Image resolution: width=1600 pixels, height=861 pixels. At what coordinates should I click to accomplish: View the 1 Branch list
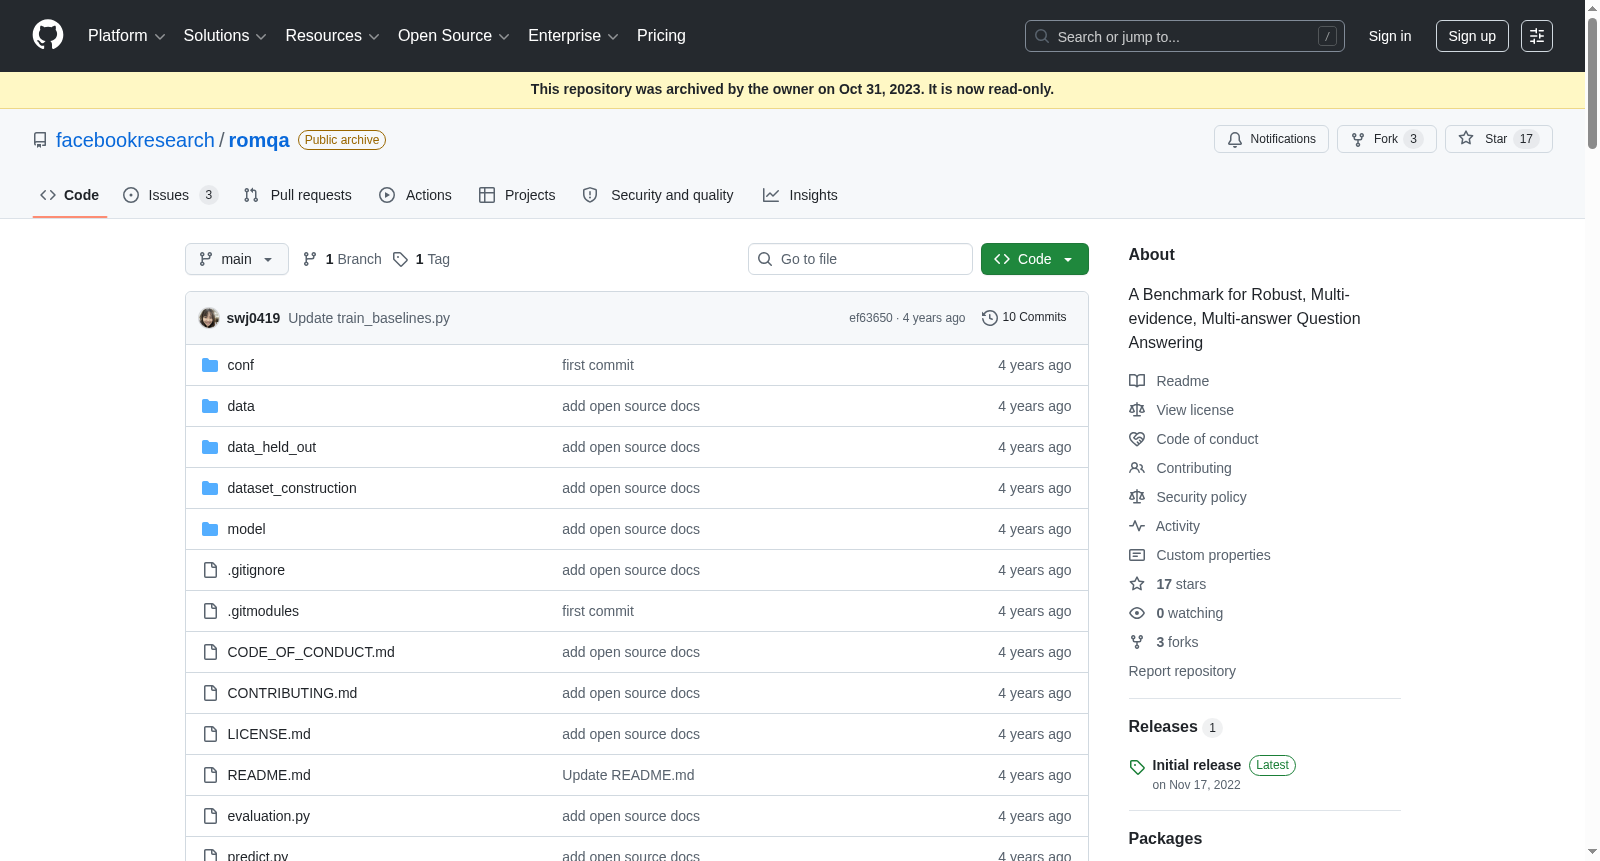point(342,259)
